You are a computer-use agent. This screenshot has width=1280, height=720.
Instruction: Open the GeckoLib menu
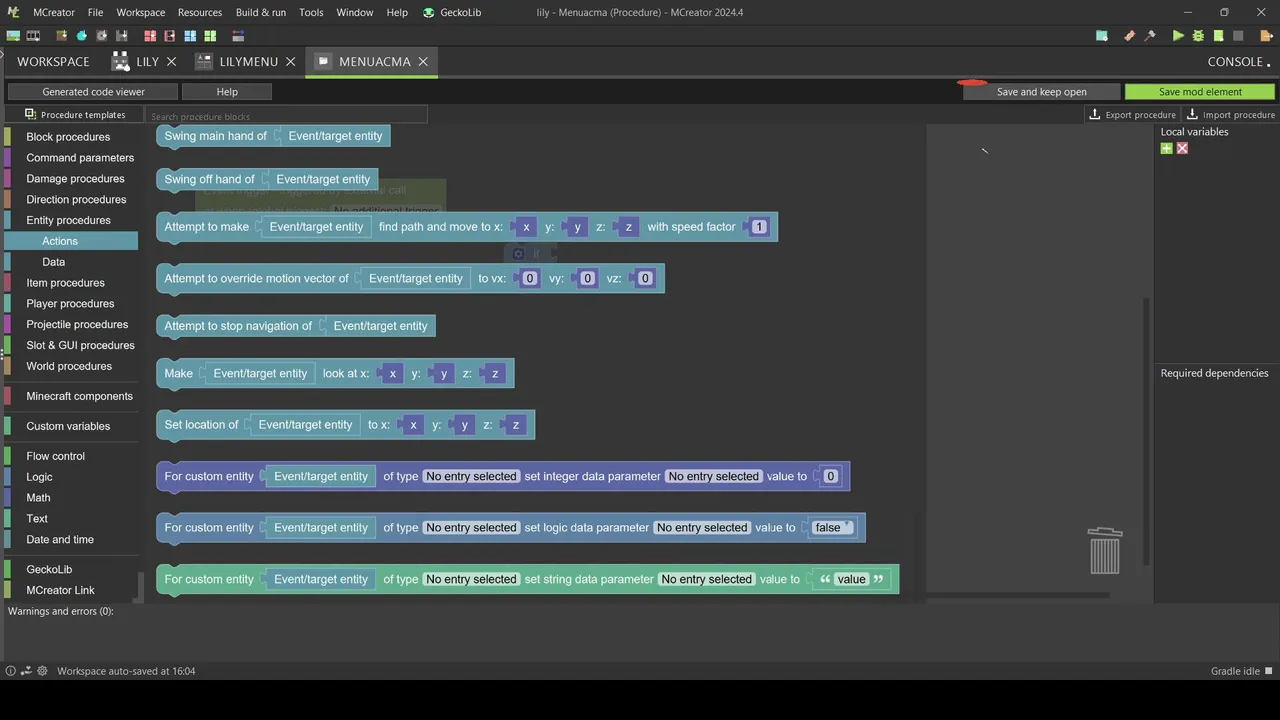coord(454,12)
